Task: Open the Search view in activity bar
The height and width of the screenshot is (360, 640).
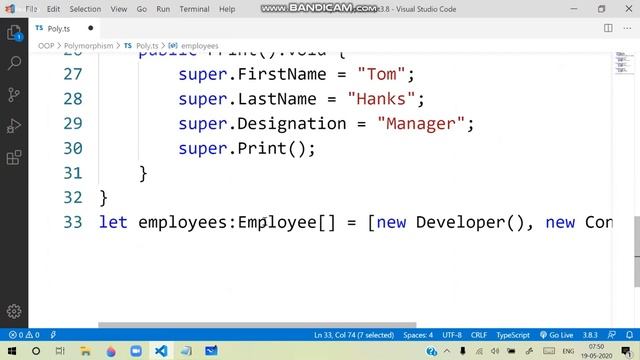Action: click(x=14, y=63)
